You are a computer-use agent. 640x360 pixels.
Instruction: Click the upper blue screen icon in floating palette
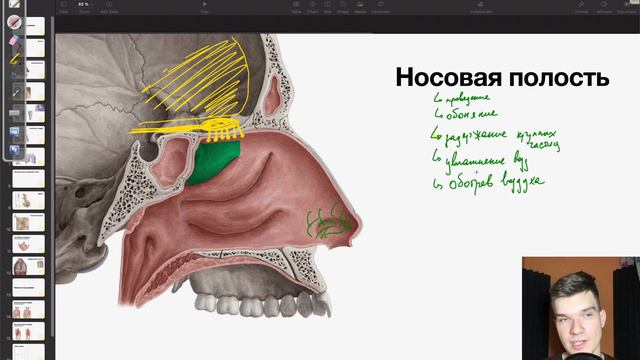pos(14,132)
